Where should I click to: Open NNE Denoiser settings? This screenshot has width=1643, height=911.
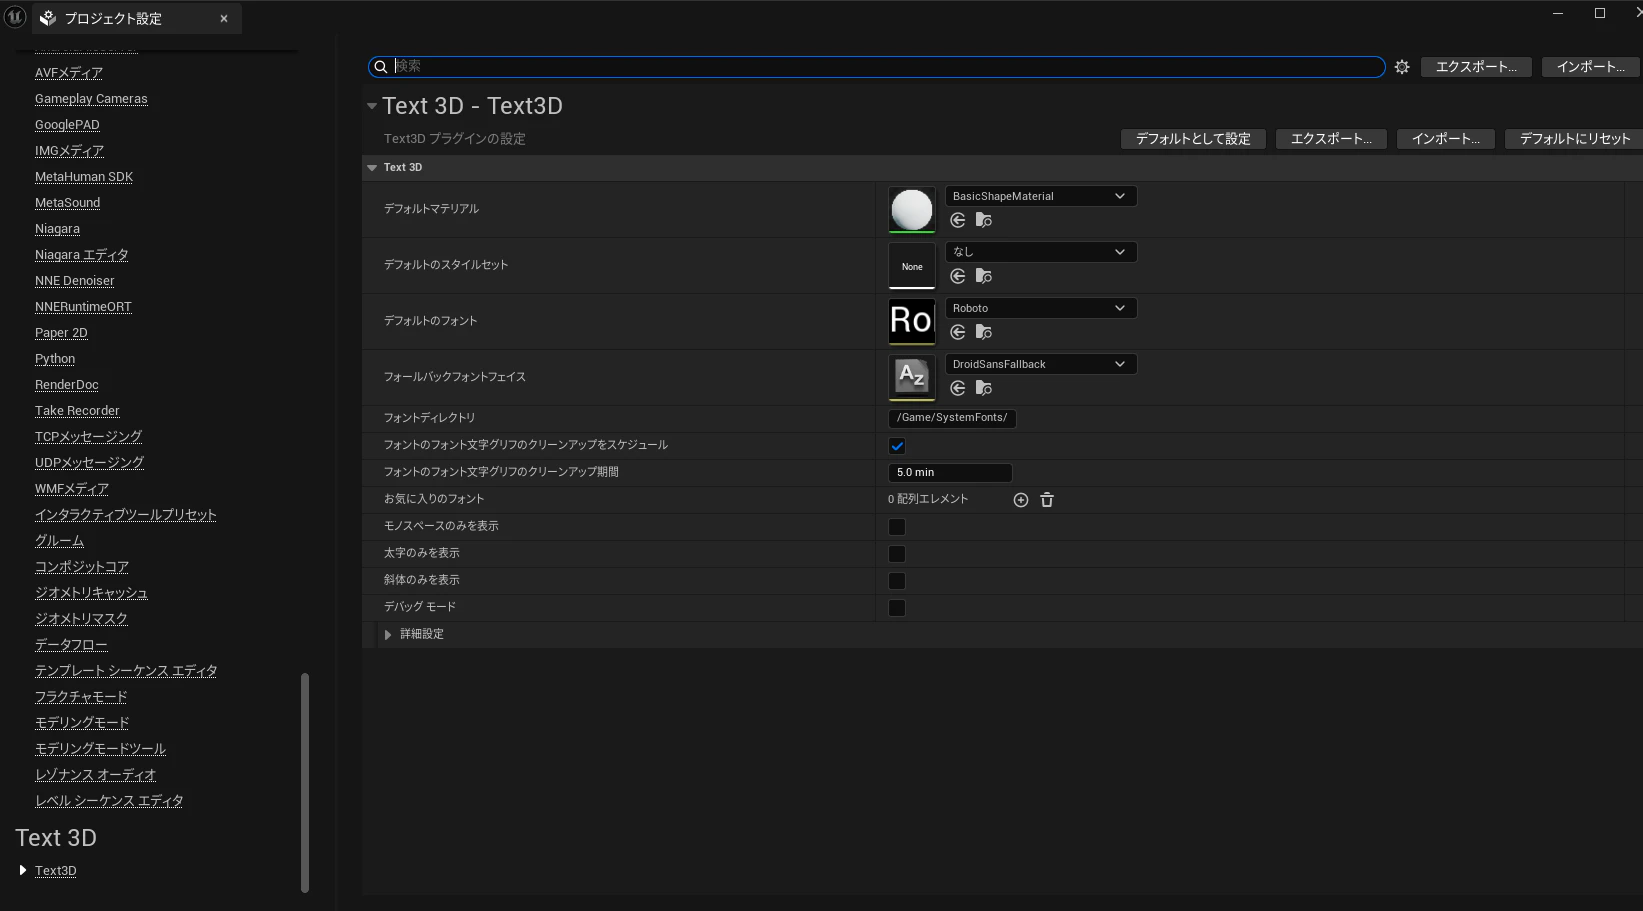[x=74, y=280]
